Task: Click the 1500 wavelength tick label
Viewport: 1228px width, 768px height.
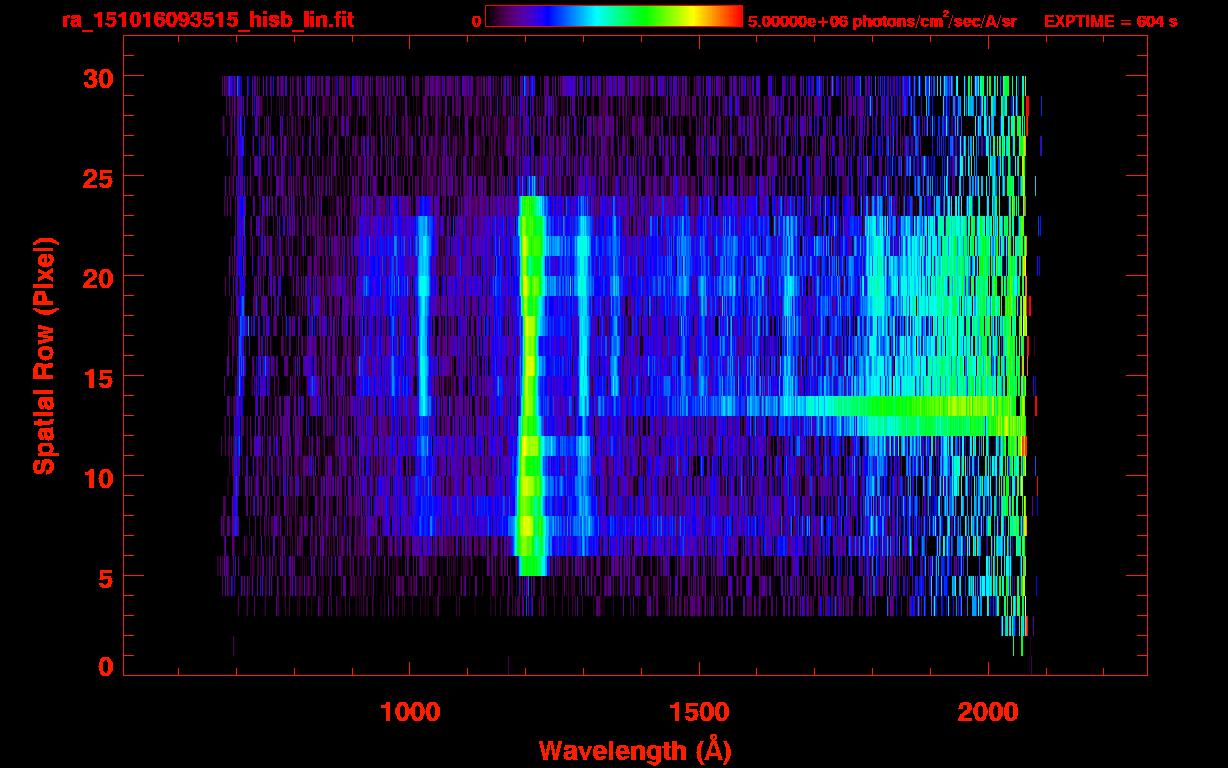Action: (698, 711)
